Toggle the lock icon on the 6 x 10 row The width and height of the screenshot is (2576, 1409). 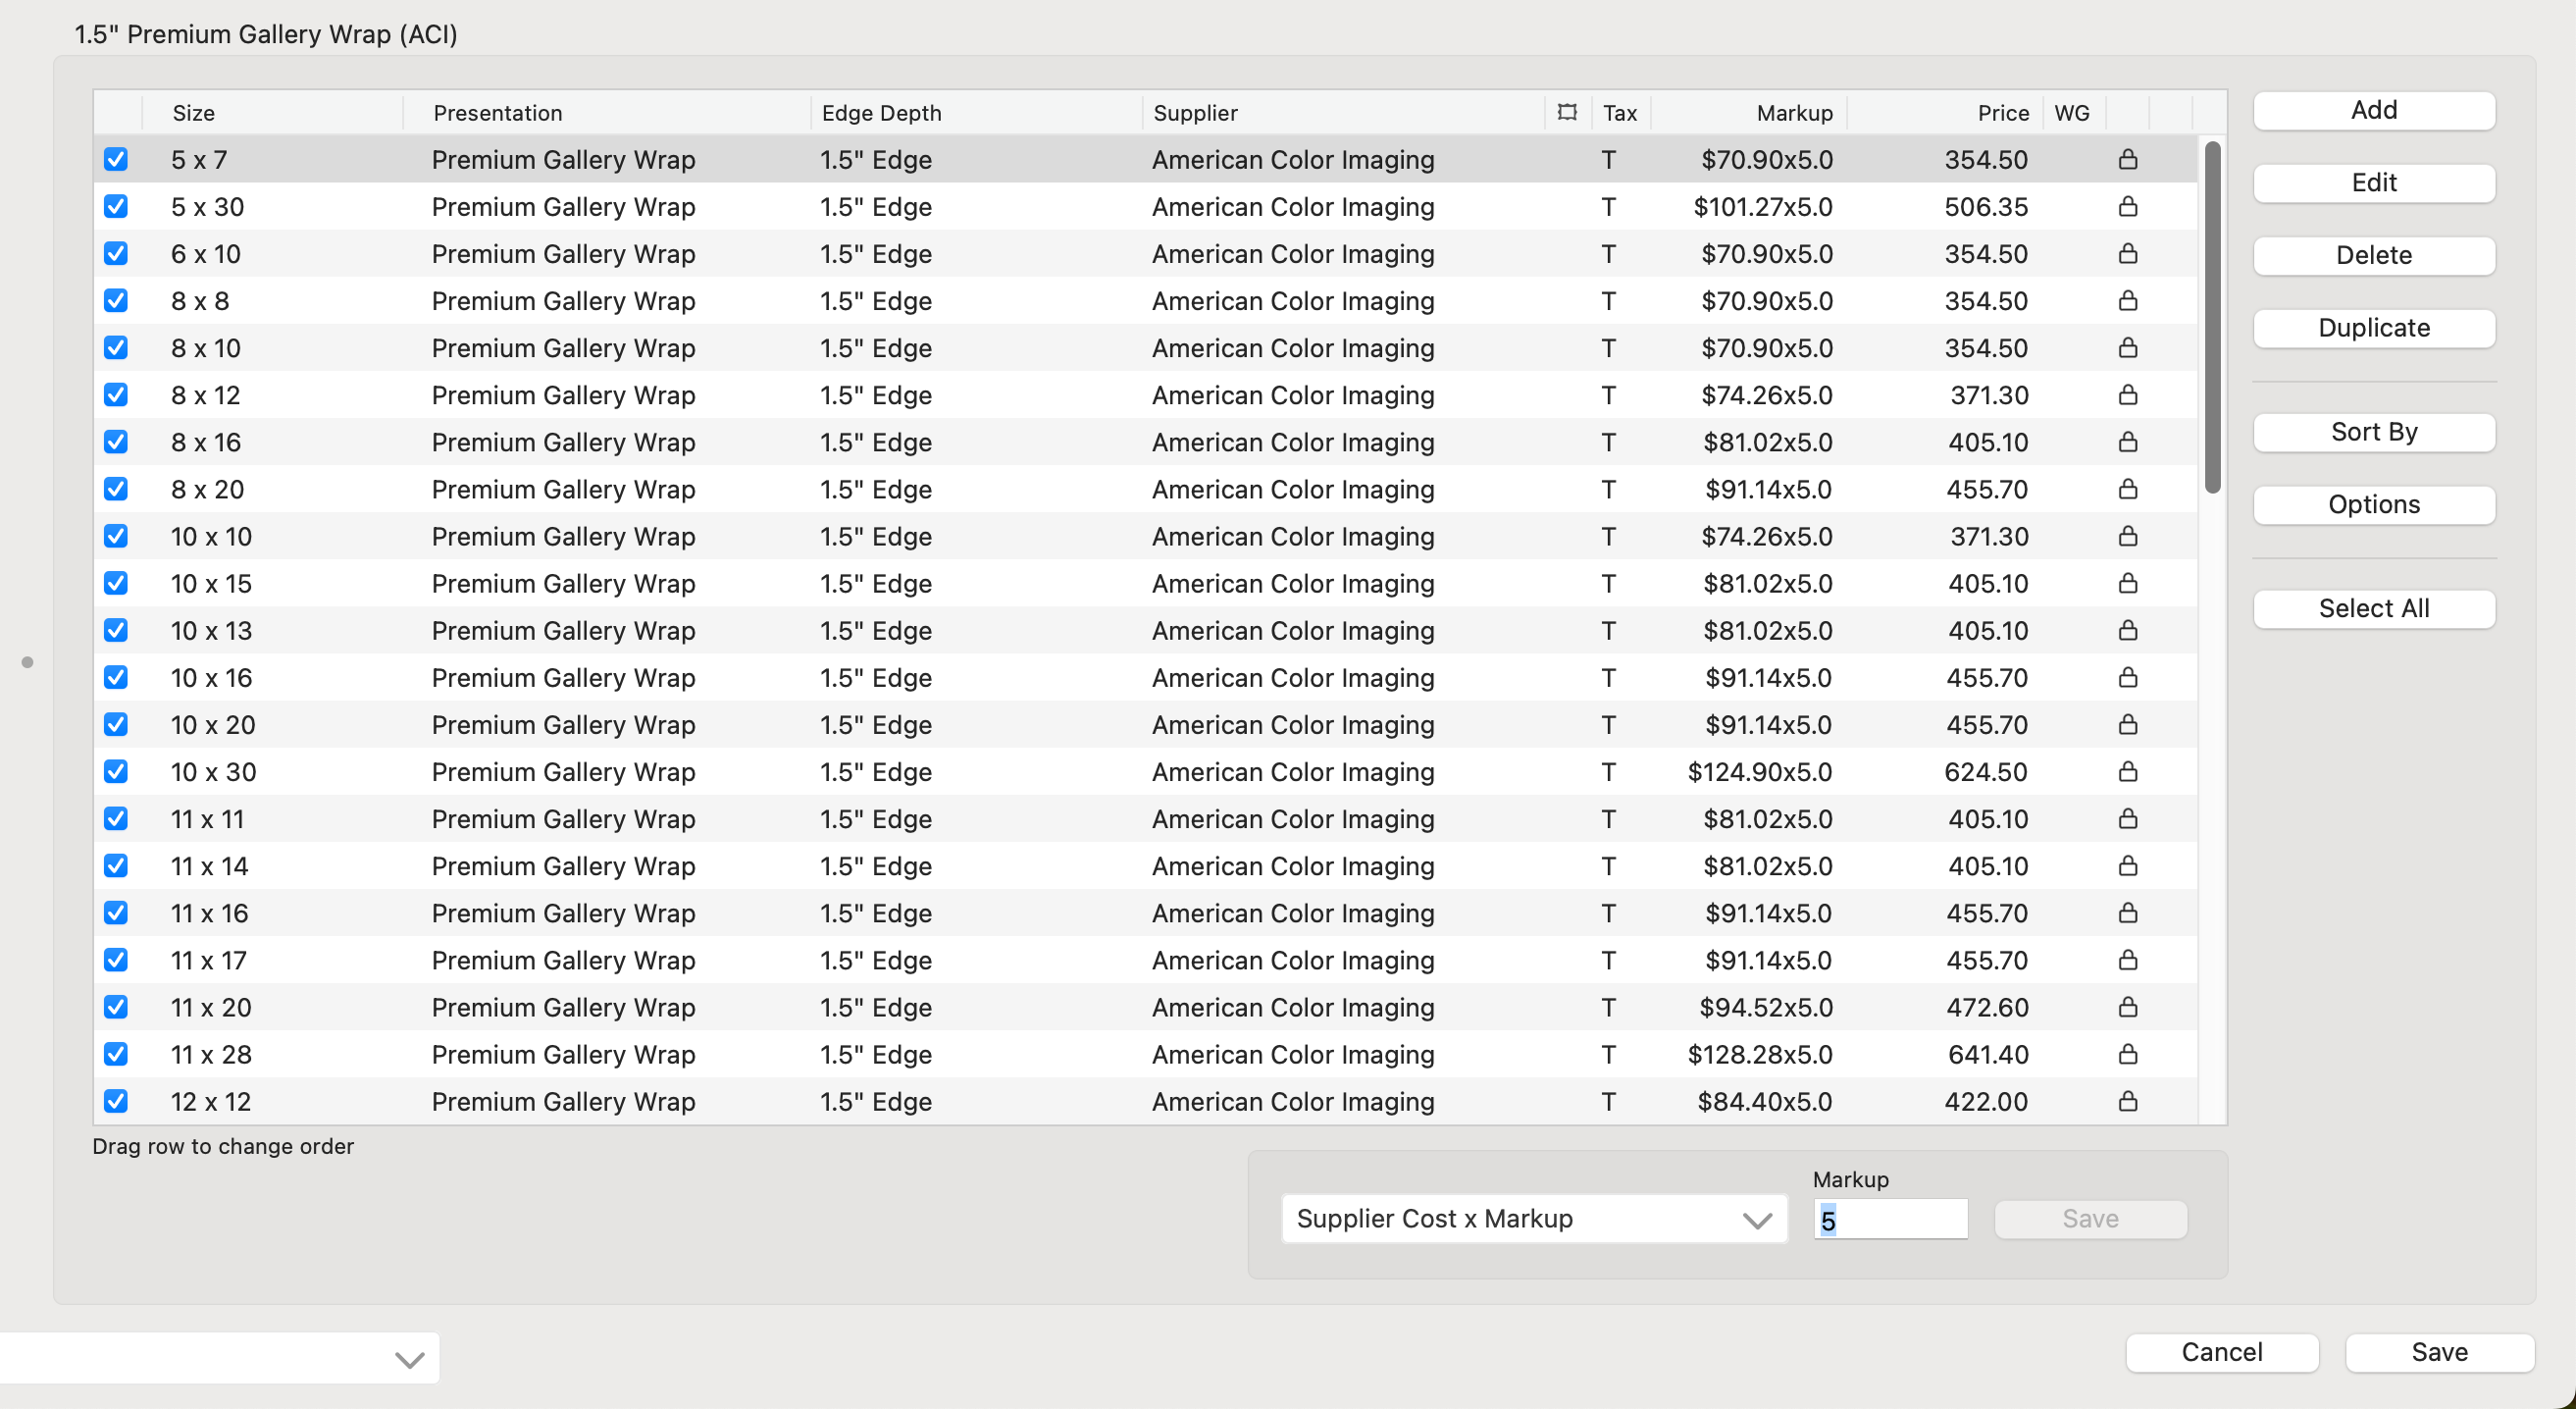tap(2127, 253)
